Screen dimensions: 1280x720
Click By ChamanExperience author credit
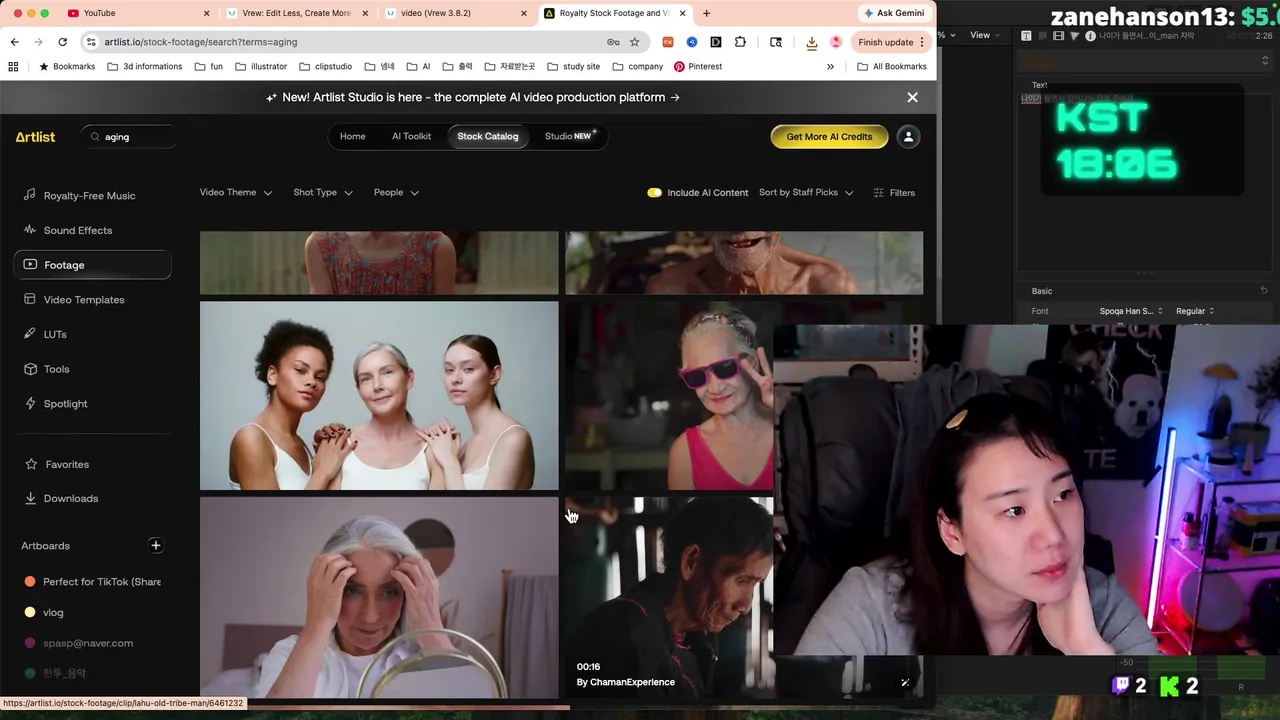pos(626,682)
